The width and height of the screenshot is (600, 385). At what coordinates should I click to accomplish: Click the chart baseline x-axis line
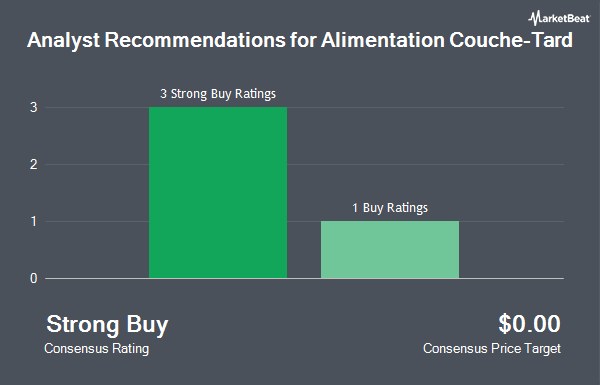pos(305,279)
